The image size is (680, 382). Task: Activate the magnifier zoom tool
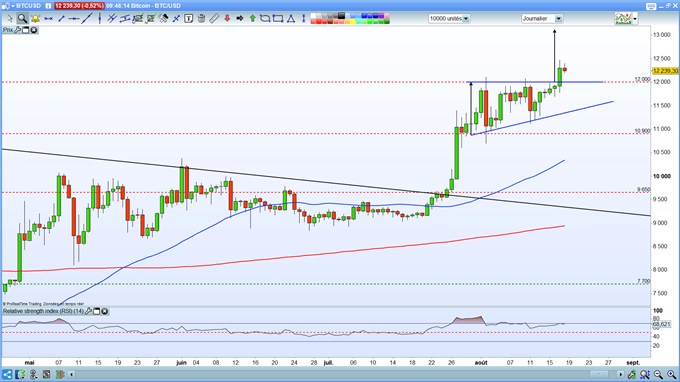pyautogui.click(x=23, y=19)
